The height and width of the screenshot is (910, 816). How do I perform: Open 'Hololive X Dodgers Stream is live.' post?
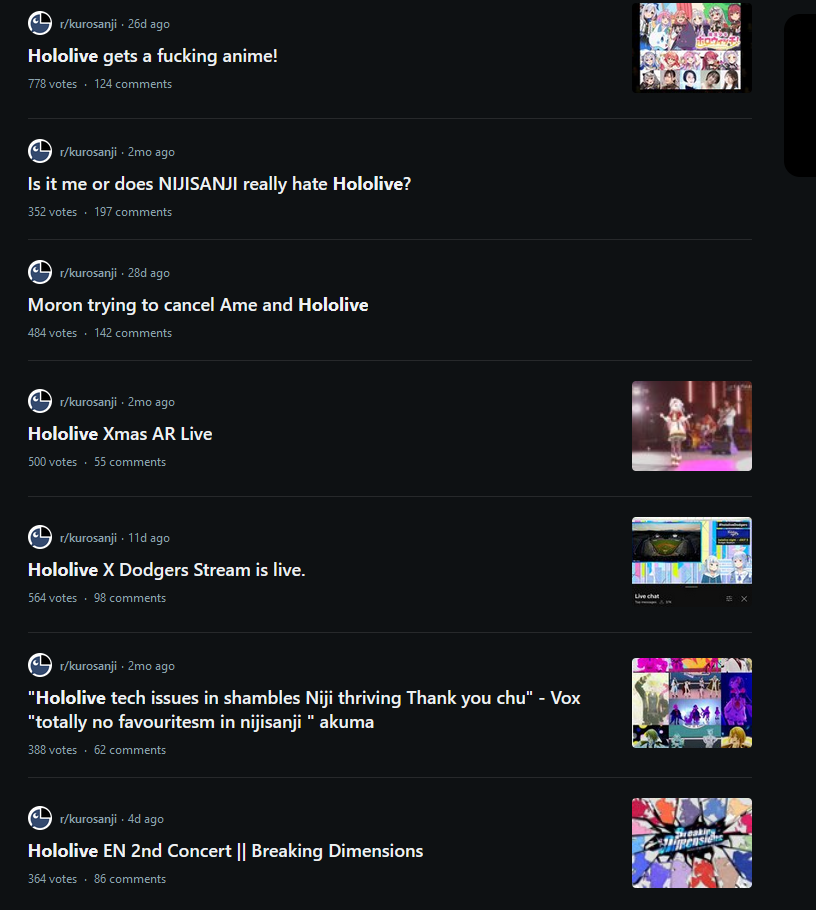point(167,570)
